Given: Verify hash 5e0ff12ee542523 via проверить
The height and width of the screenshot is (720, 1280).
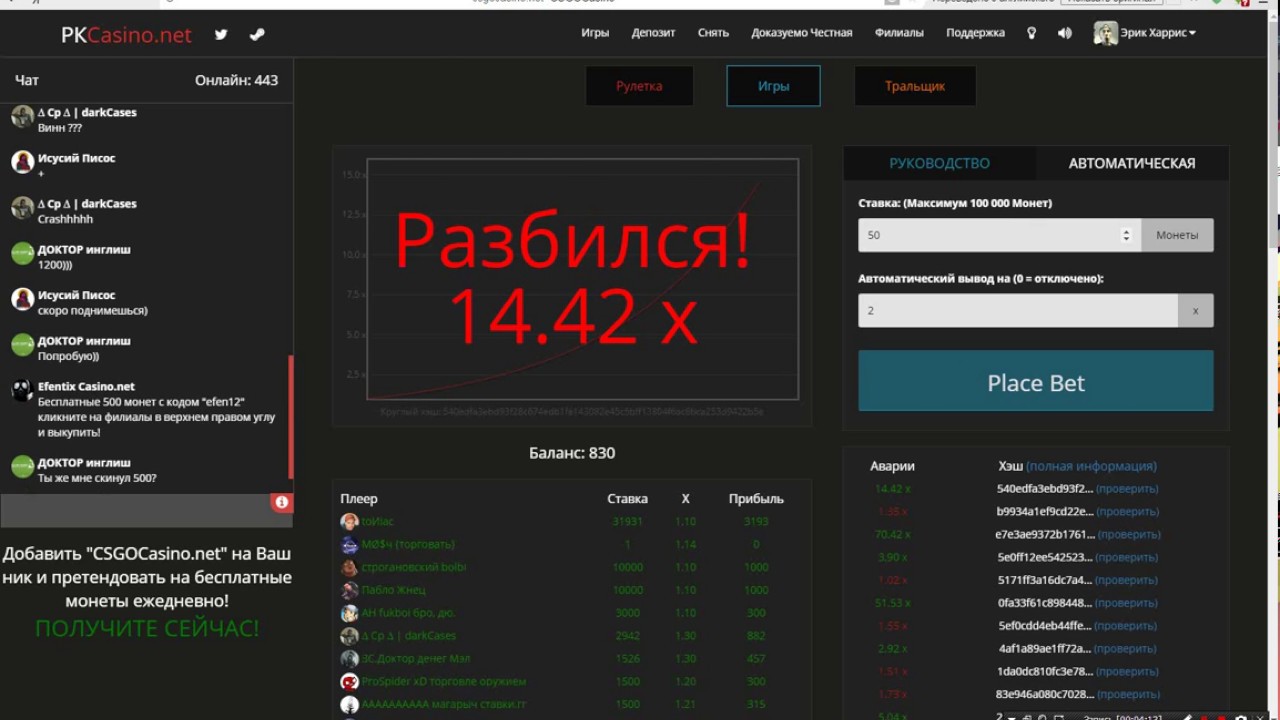Looking at the screenshot, I should click(x=1127, y=557).
